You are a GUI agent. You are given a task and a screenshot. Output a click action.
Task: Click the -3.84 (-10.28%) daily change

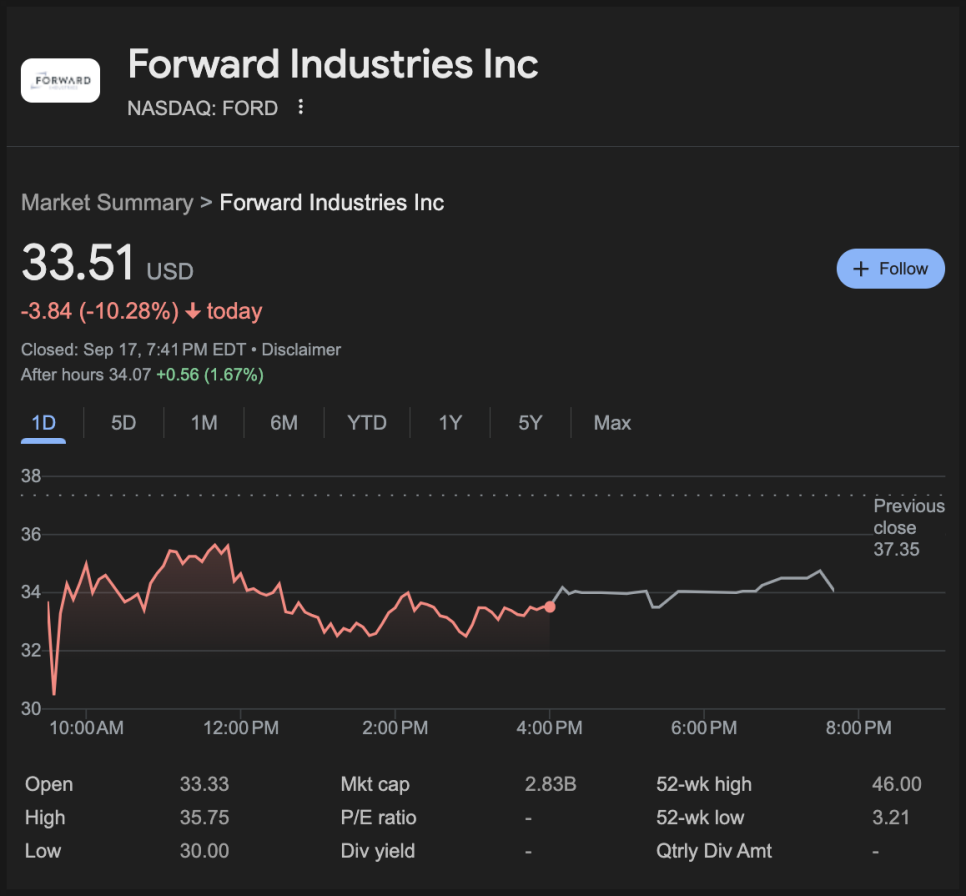[100, 311]
